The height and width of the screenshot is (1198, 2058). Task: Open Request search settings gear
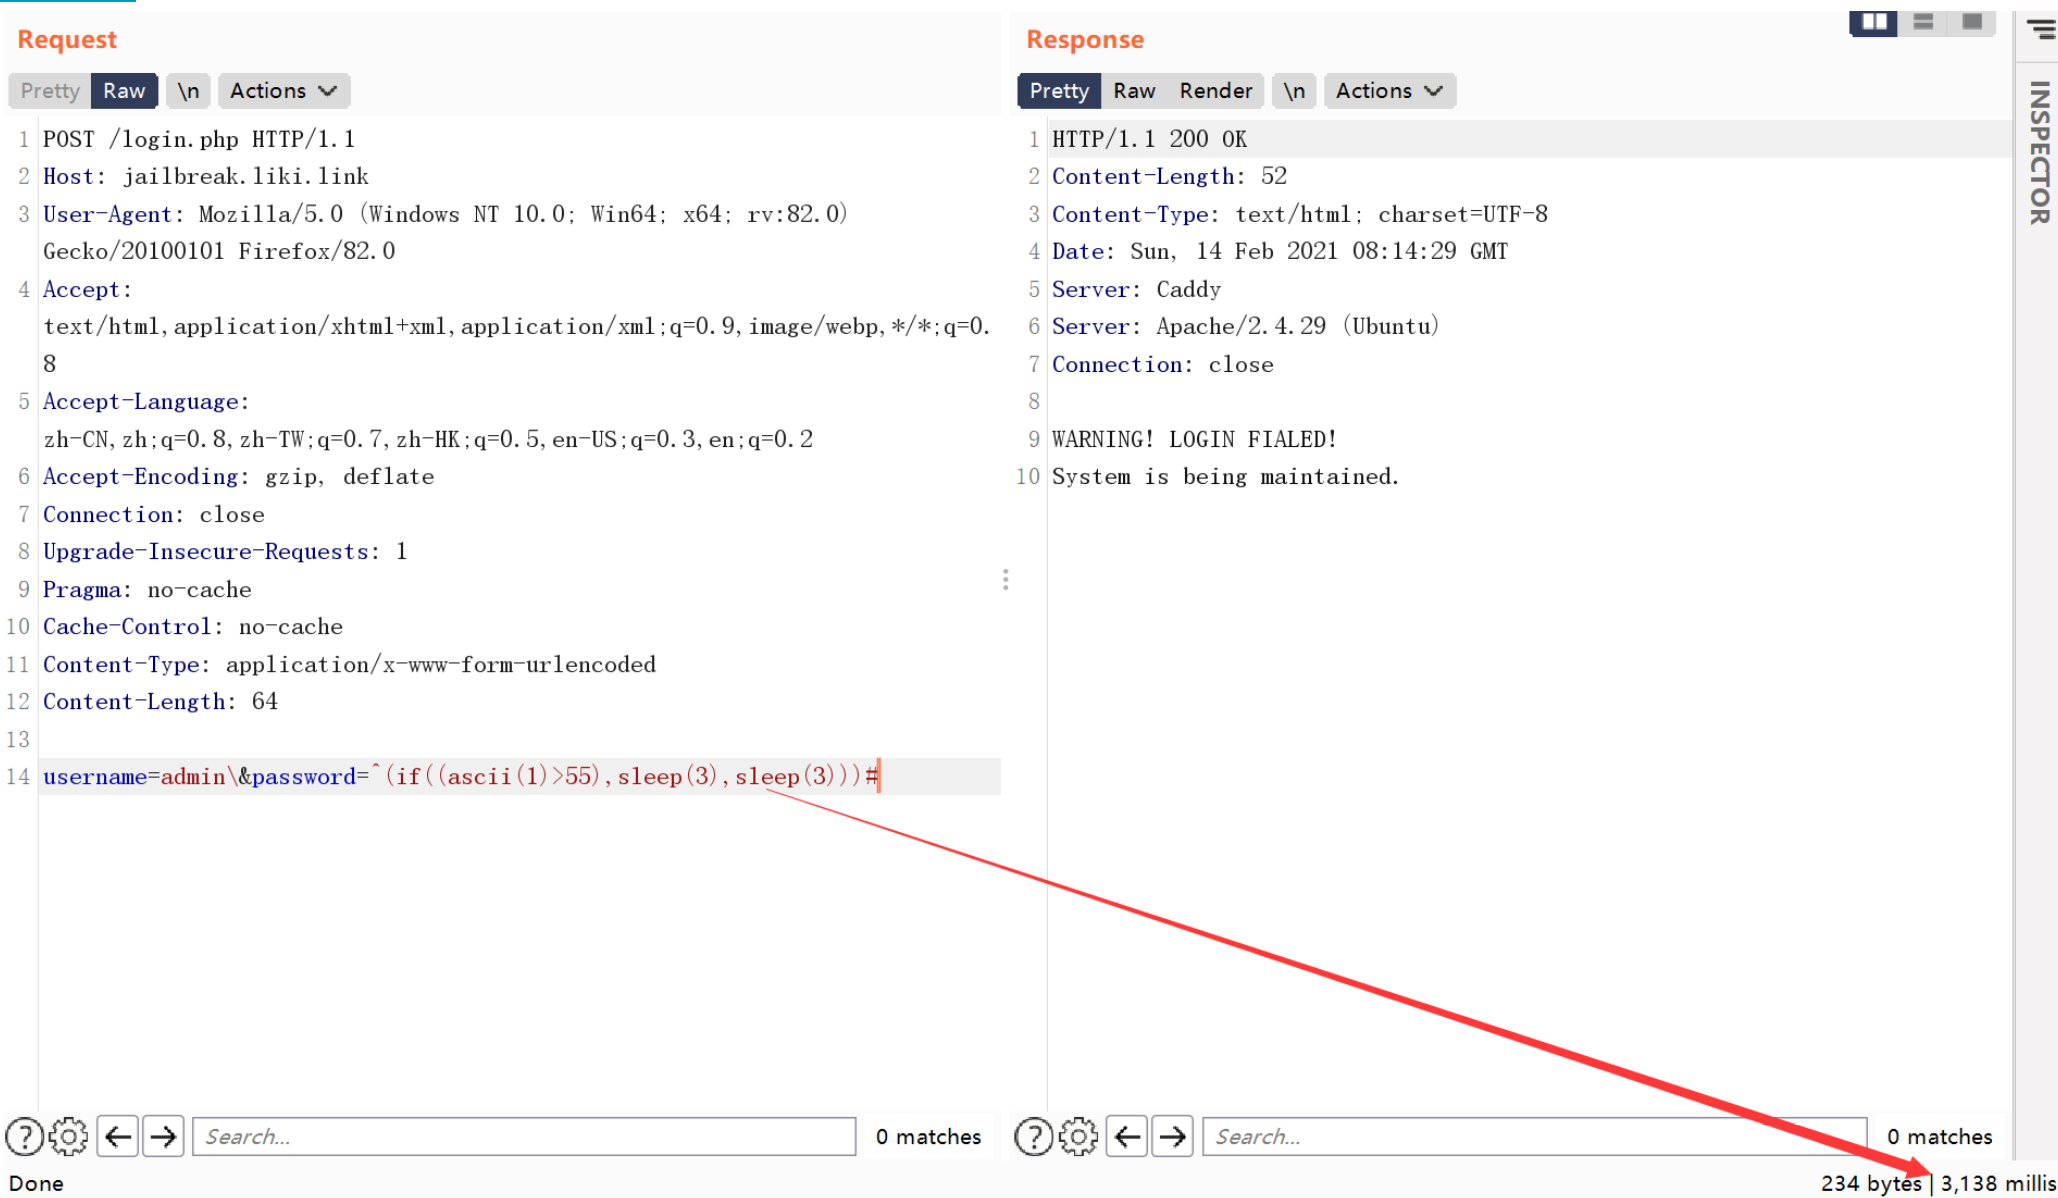[x=69, y=1137]
